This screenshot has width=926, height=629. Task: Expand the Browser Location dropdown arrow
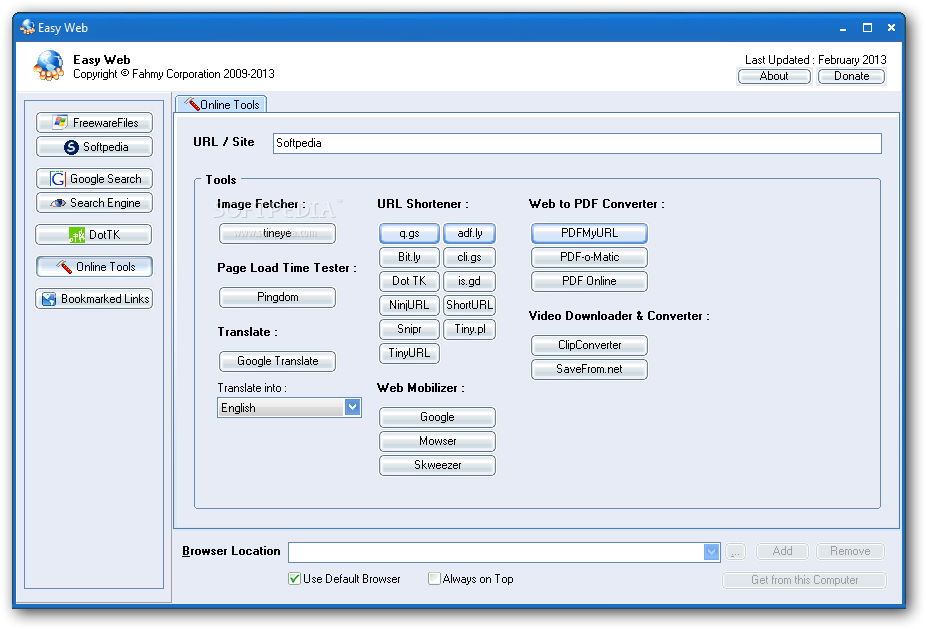click(712, 552)
